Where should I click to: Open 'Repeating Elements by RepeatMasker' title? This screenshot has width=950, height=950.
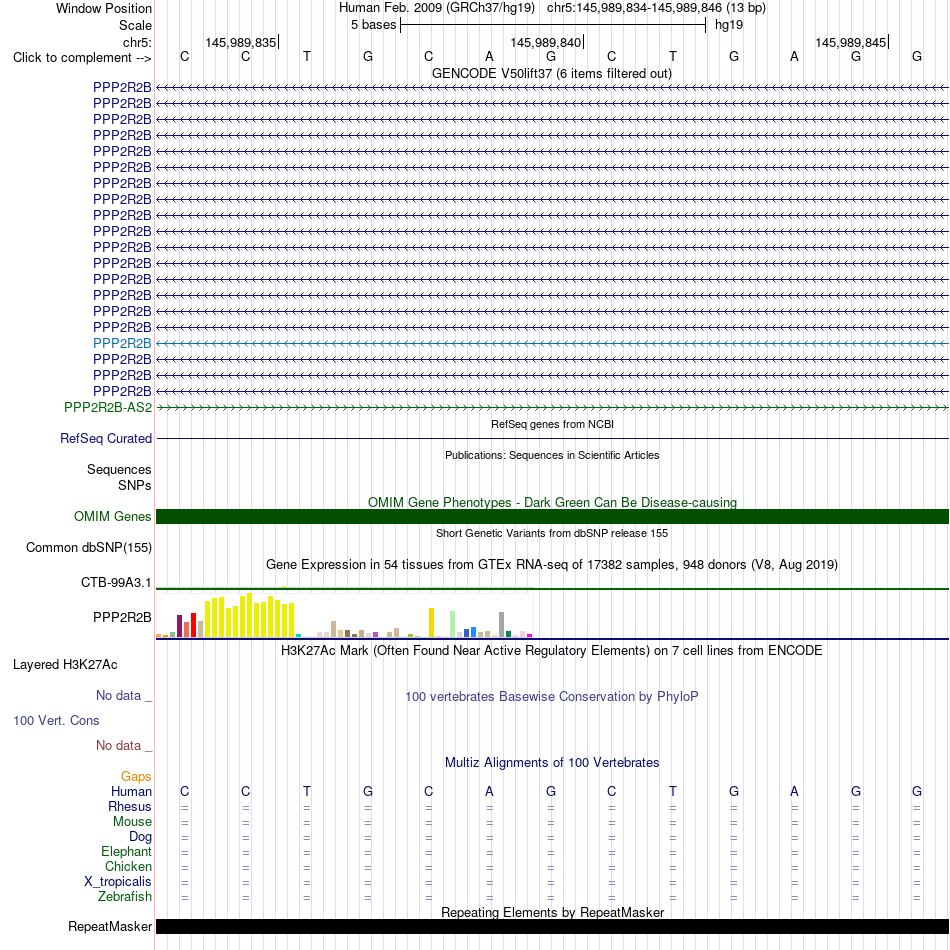pyautogui.click(x=552, y=912)
